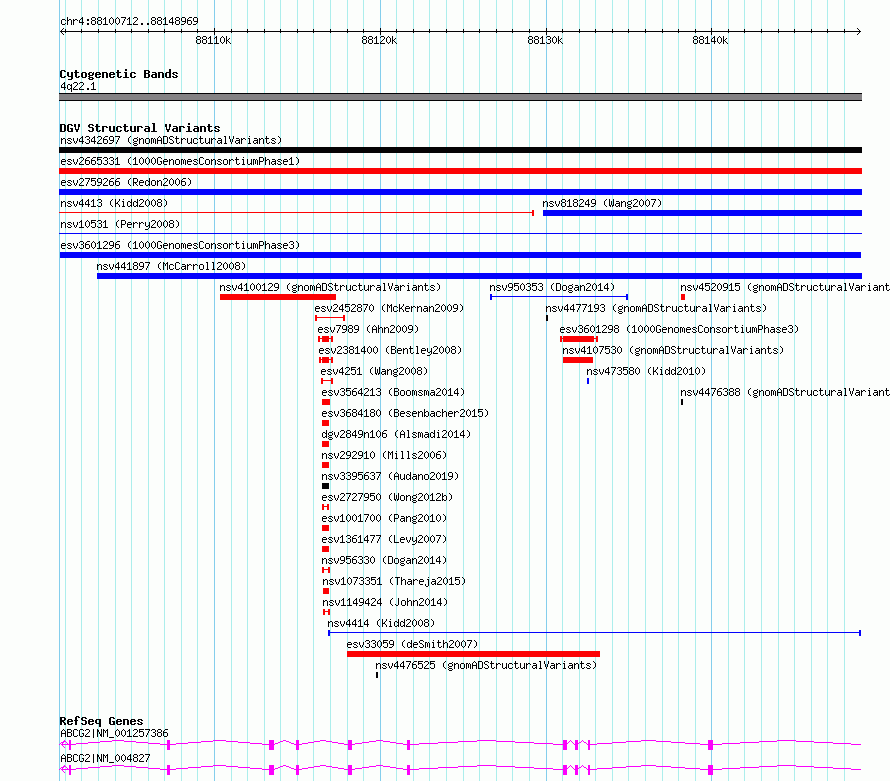Click the esv33059 (deSmith2007) label
The image size is (890, 781).
point(412,644)
